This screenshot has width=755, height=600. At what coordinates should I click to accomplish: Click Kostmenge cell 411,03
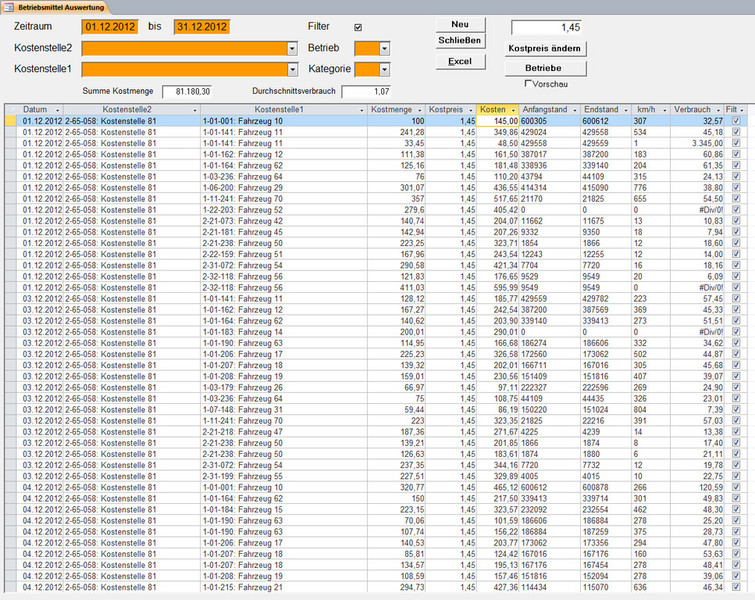coord(396,287)
